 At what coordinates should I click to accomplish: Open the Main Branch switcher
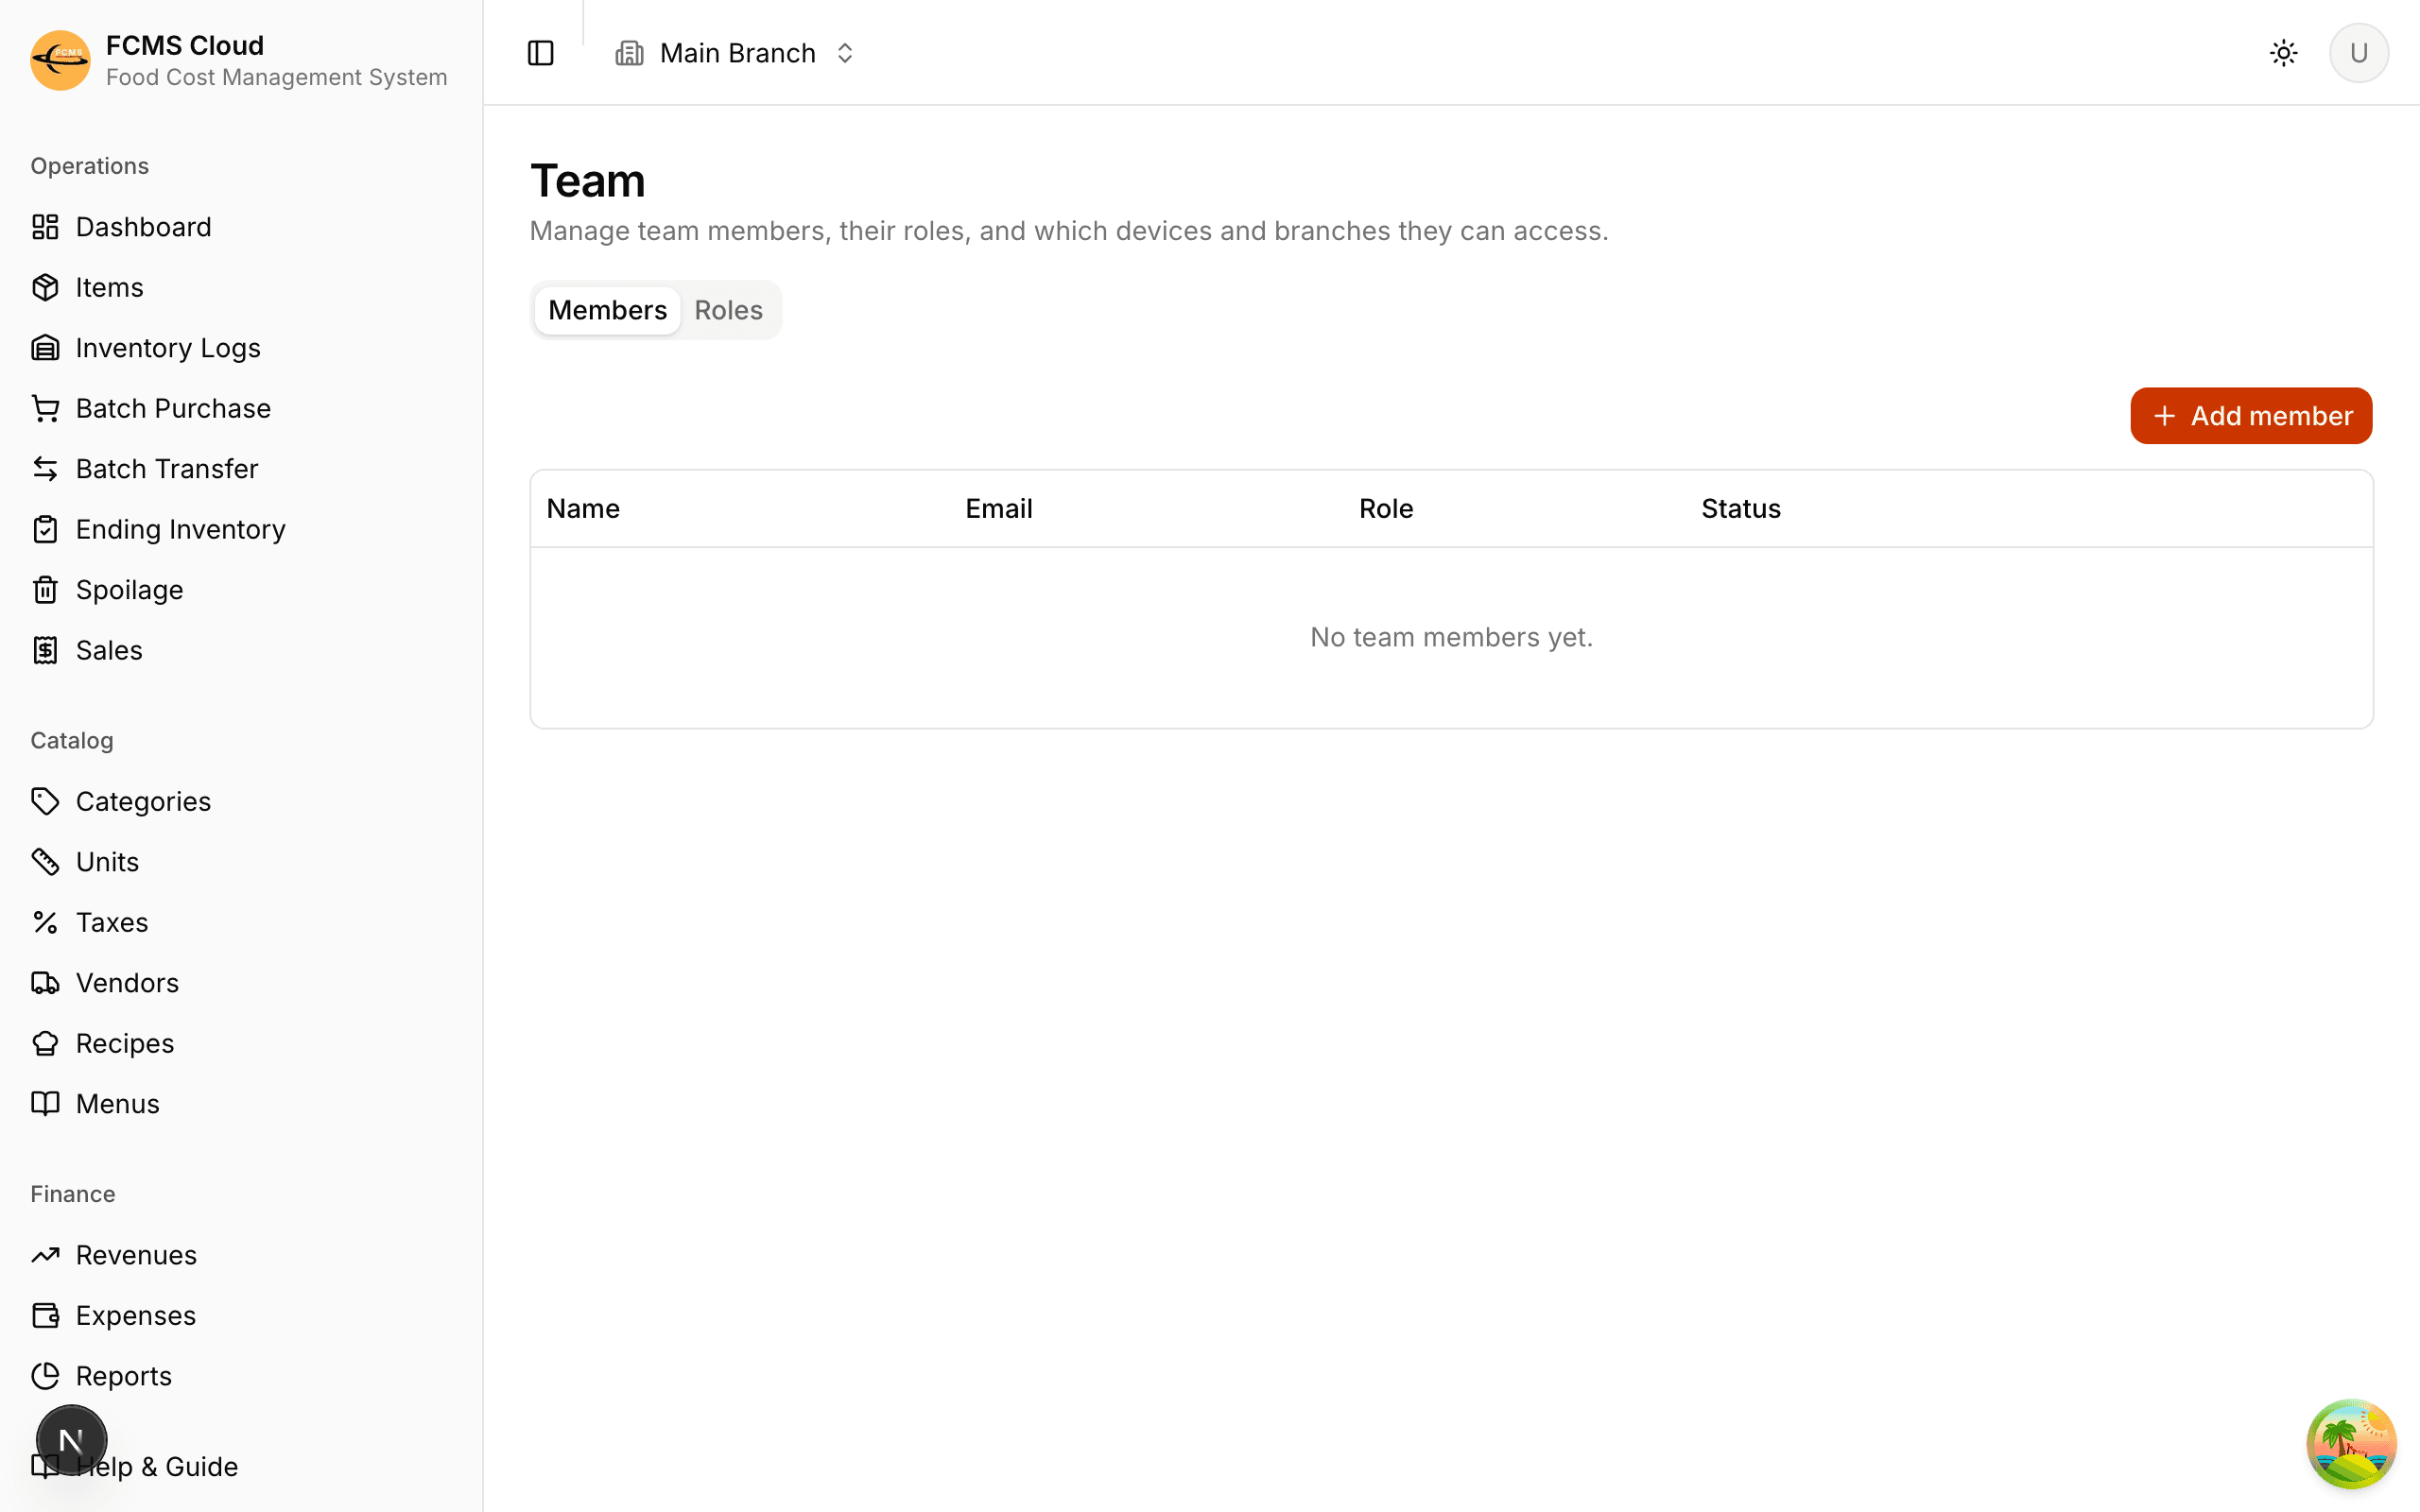click(x=735, y=53)
